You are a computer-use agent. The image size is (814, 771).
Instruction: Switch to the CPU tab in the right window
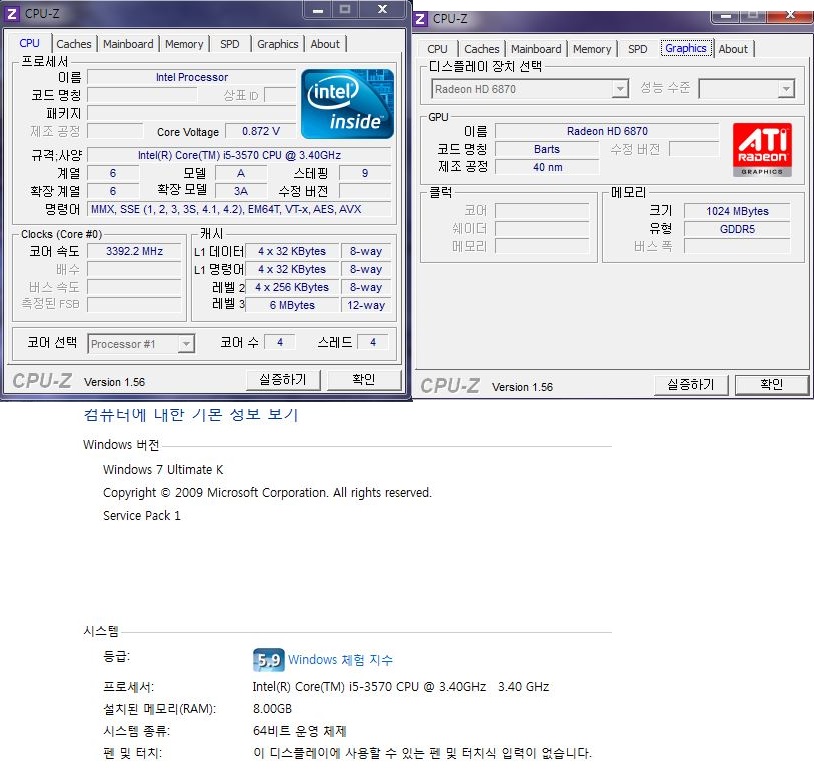[x=437, y=49]
